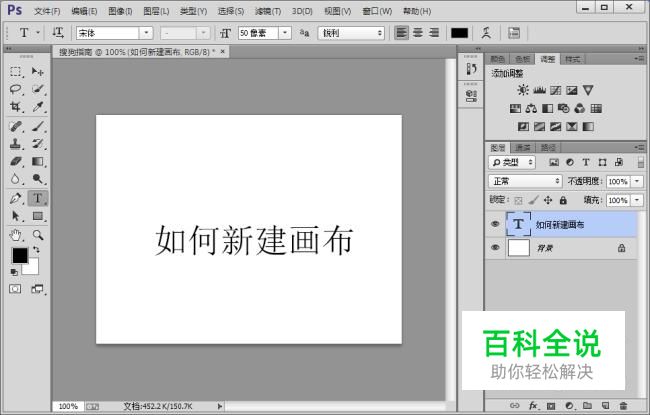Image resolution: width=650 pixels, height=415 pixels.
Task: Hide the 背景 layer
Action: [x=495, y=248]
